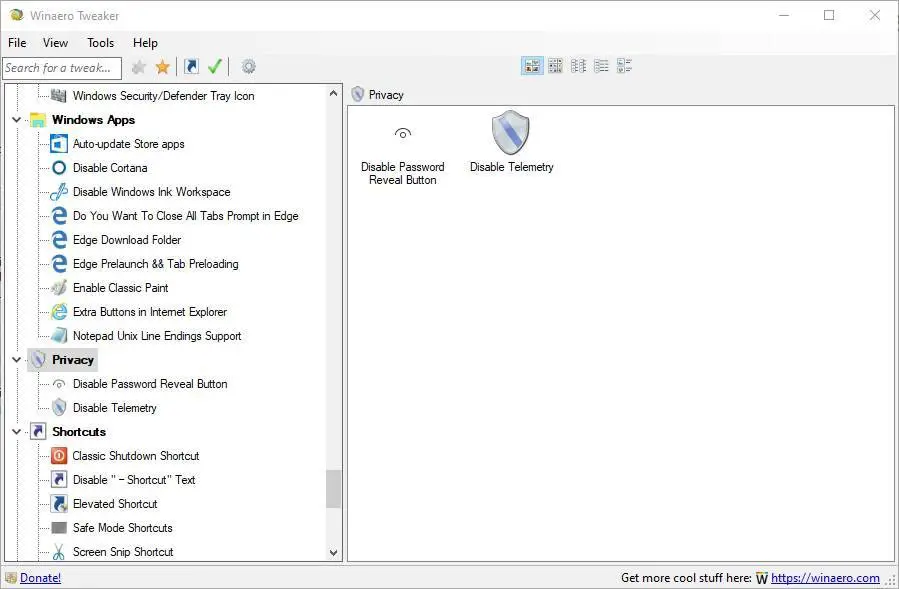The height and width of the screenshot is (589, 899).
Task: Minimize the Winaero Tweaker window
Action: (784, 15)
